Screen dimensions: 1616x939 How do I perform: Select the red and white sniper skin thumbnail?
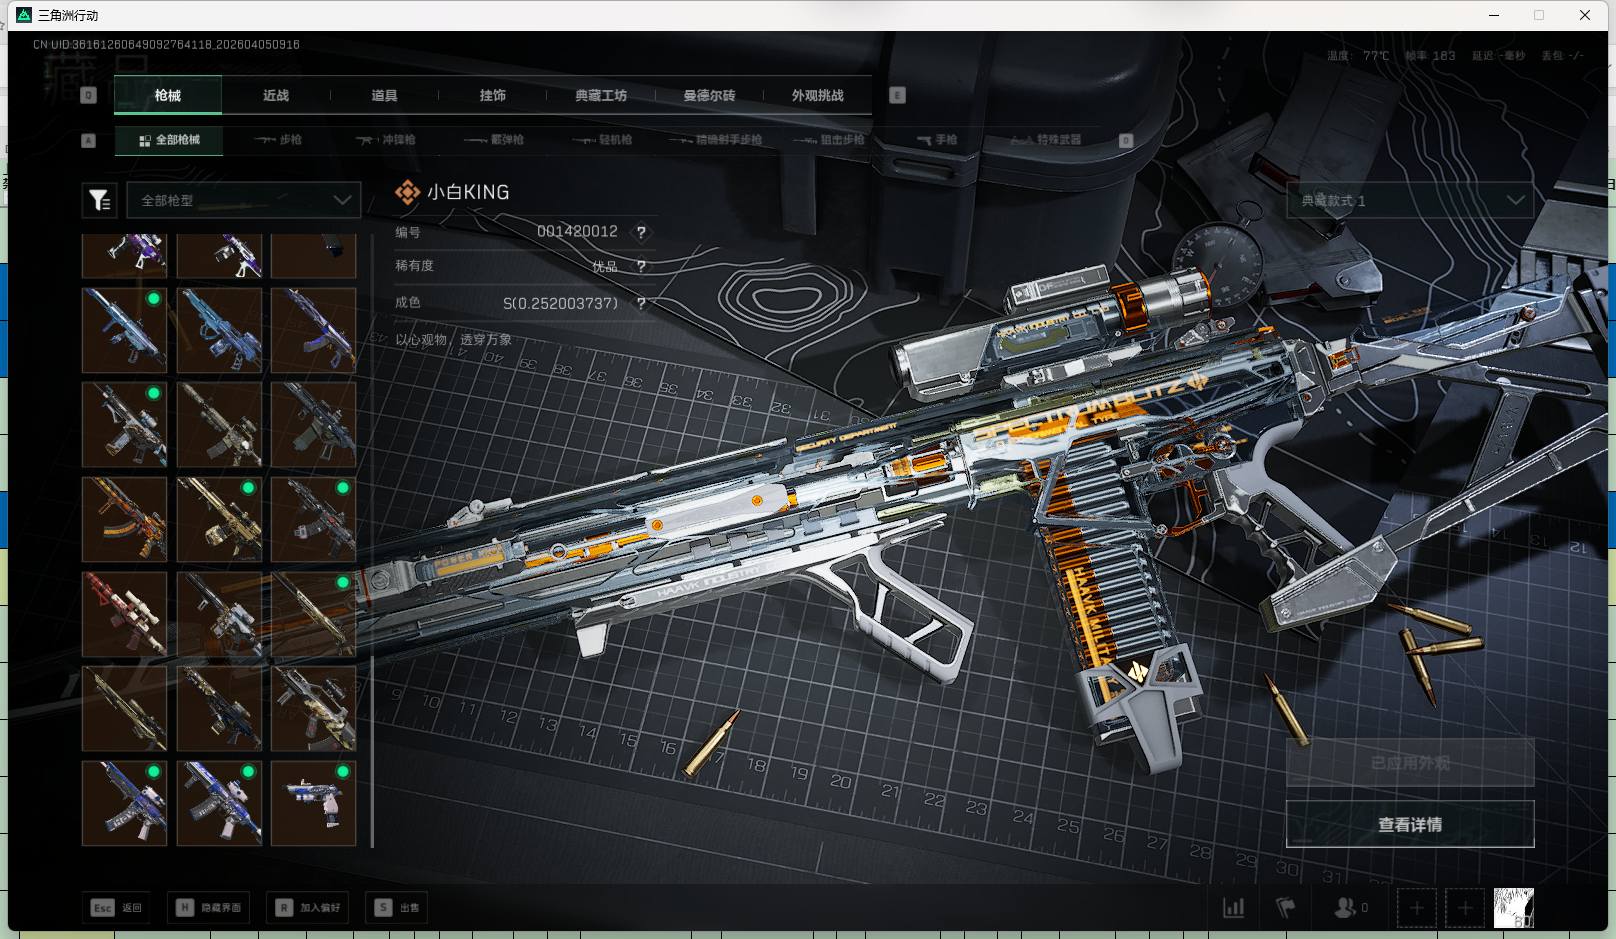(x=125, y=614)
